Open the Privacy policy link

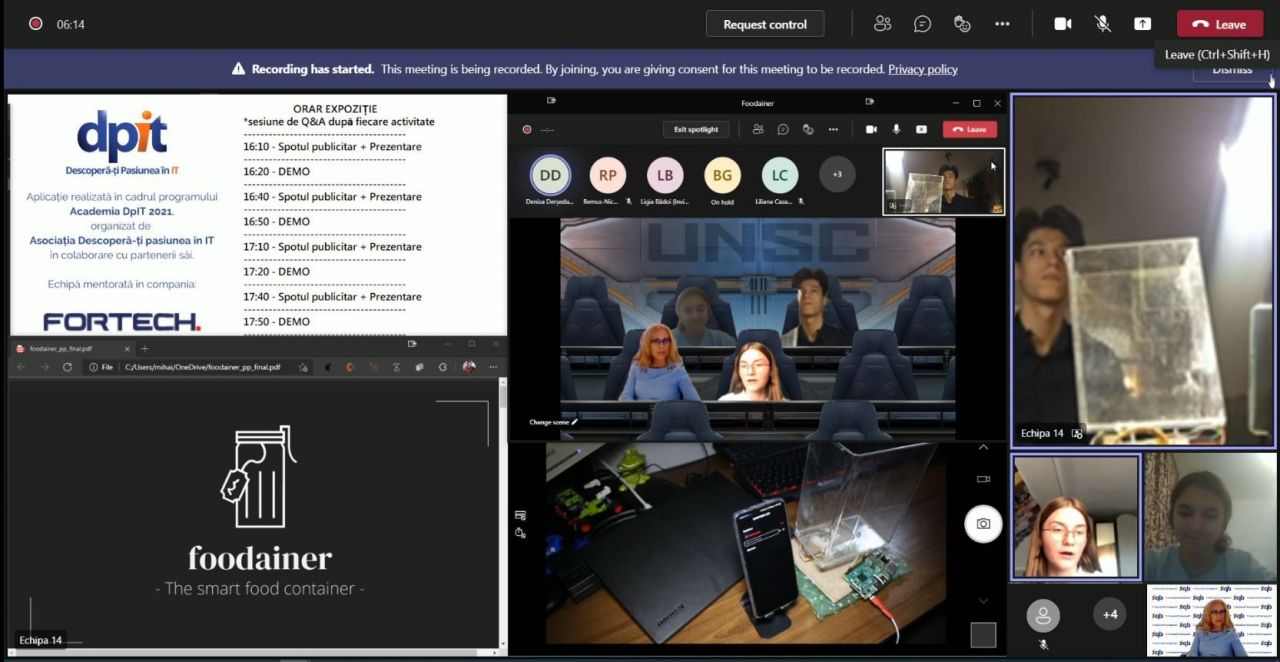(x=923, y=69)
